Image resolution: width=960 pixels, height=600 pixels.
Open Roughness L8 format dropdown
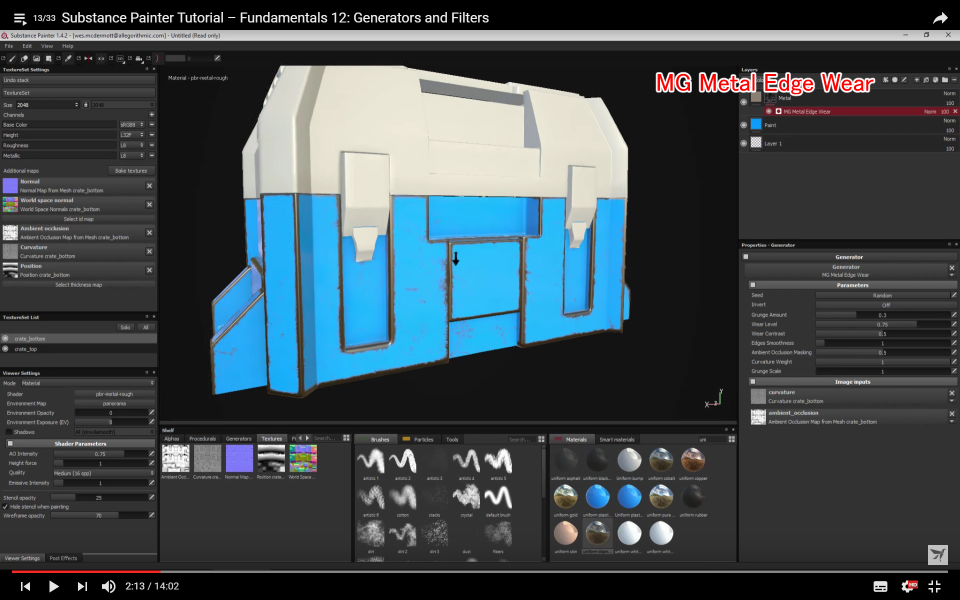click(x=132, y=145)
